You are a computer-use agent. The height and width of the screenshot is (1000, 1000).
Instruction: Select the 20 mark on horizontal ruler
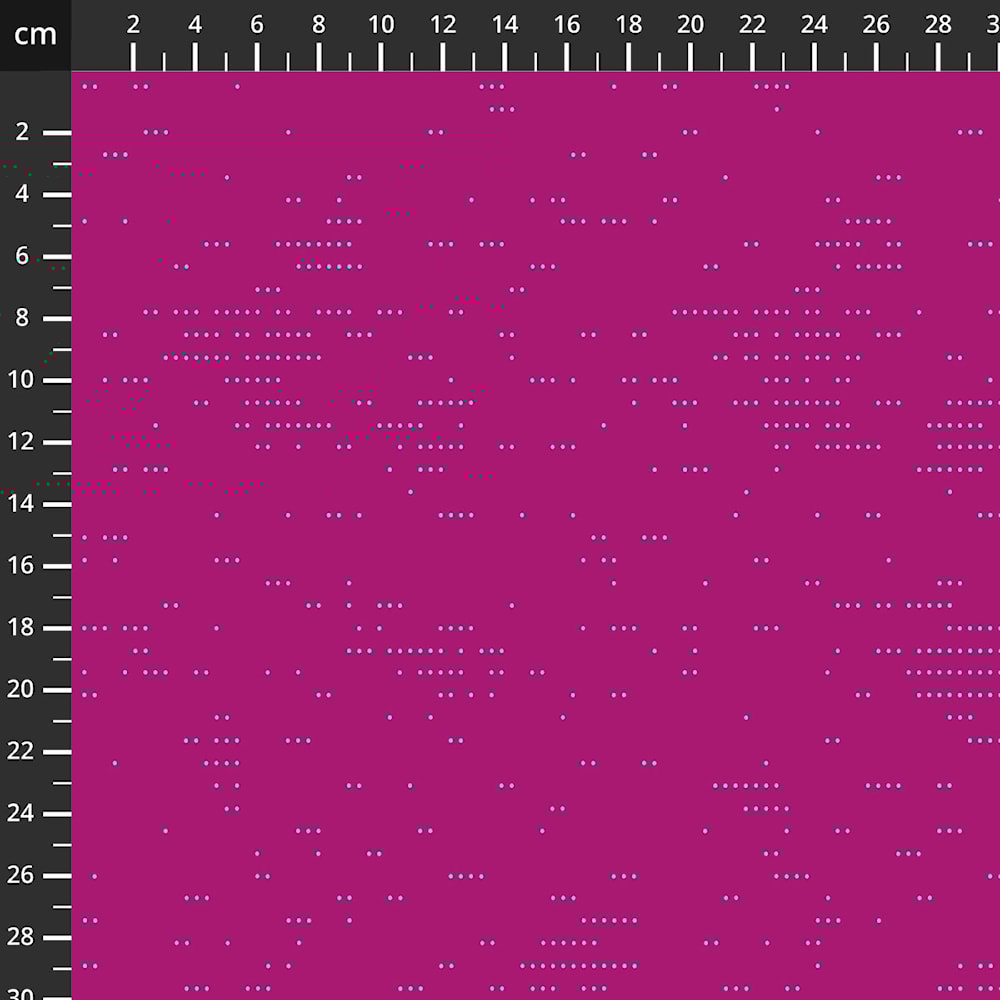[x=691, y=26]
